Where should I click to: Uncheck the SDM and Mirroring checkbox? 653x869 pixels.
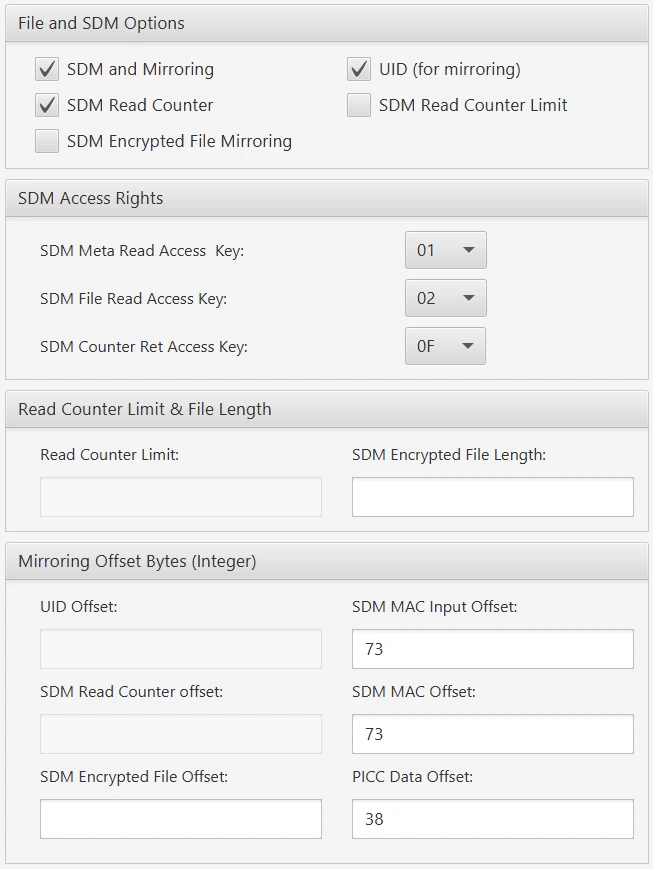47,70
